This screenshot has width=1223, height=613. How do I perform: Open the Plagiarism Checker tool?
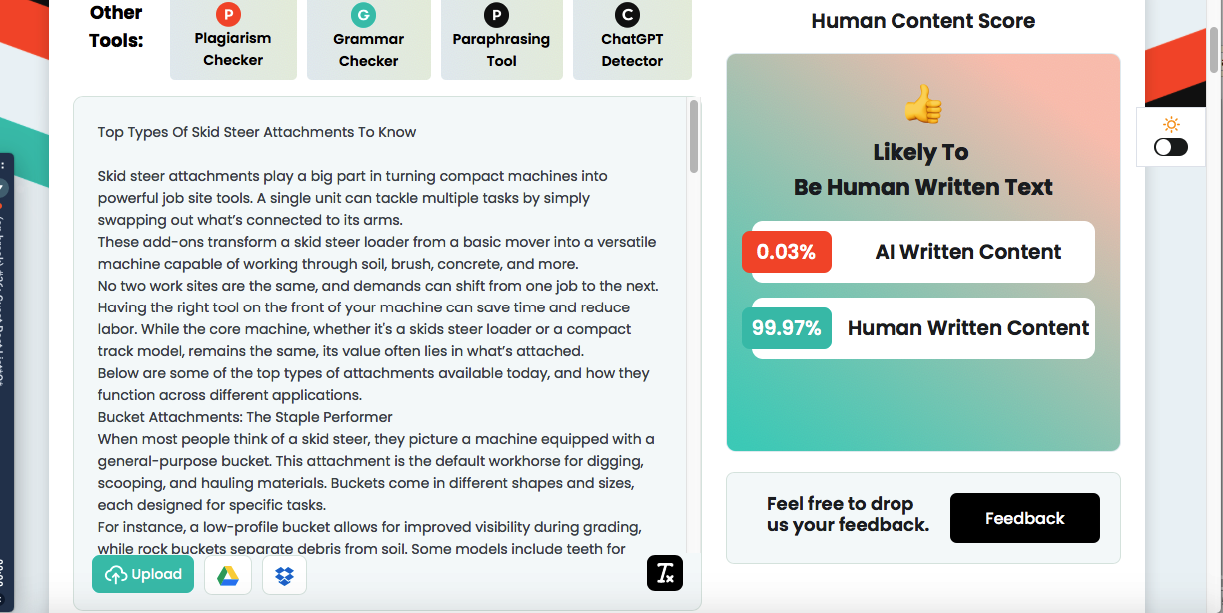coord(233,39)
